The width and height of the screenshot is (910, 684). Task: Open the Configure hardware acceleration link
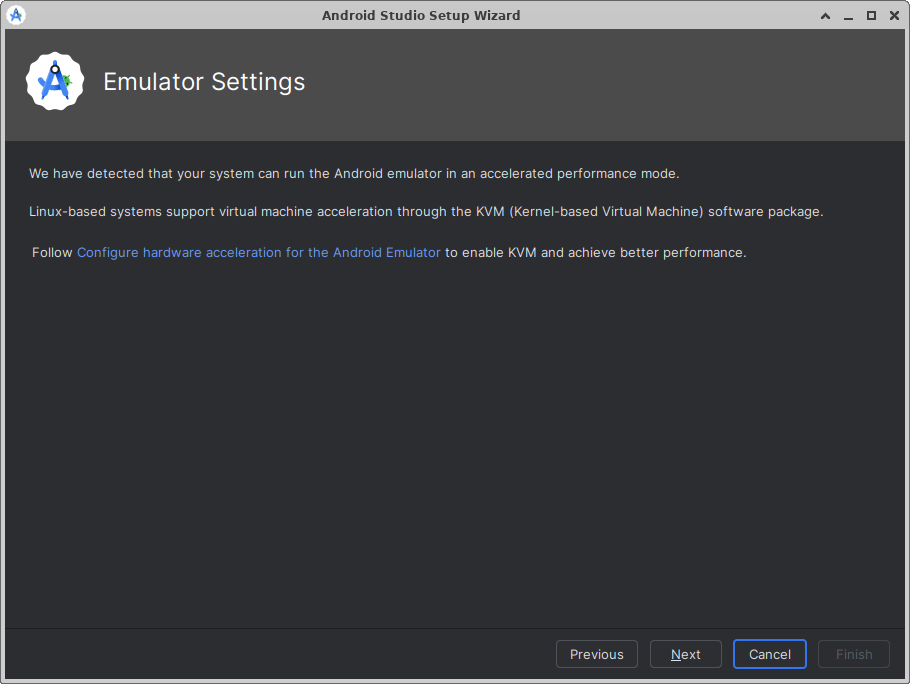point(258,253)
